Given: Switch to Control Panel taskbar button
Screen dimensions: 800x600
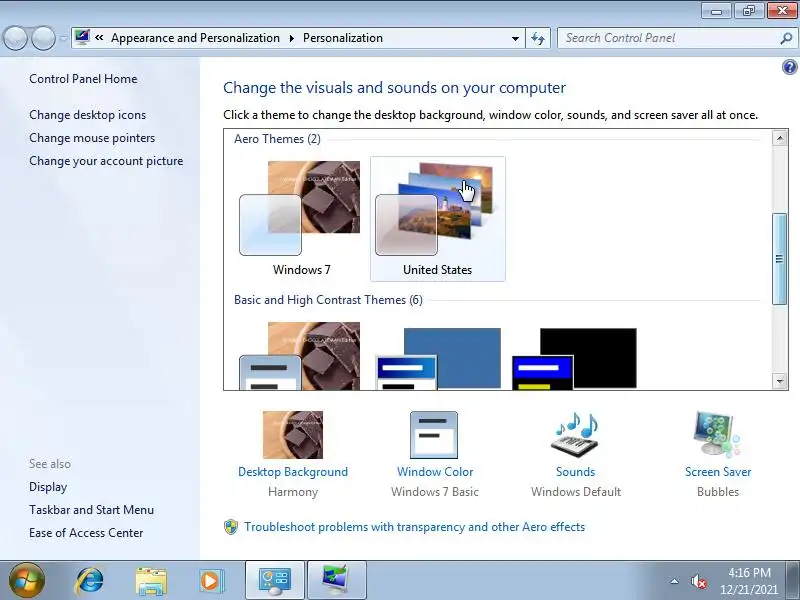Looking at the screenshot, I should 275,581.
